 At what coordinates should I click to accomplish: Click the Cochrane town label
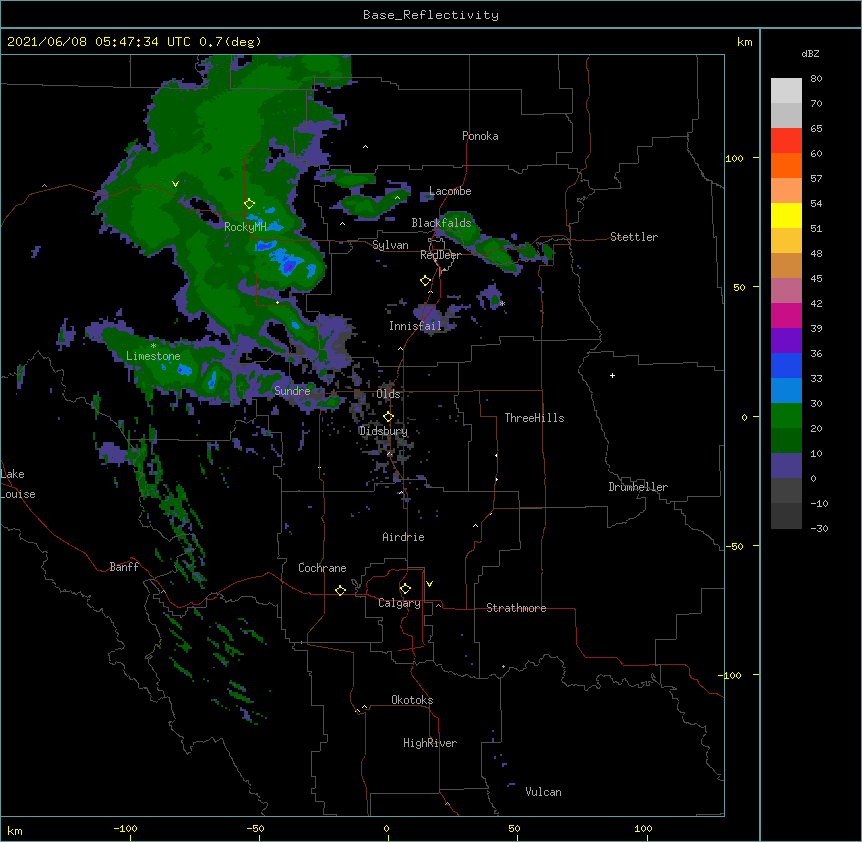click(x=322, y=568)
